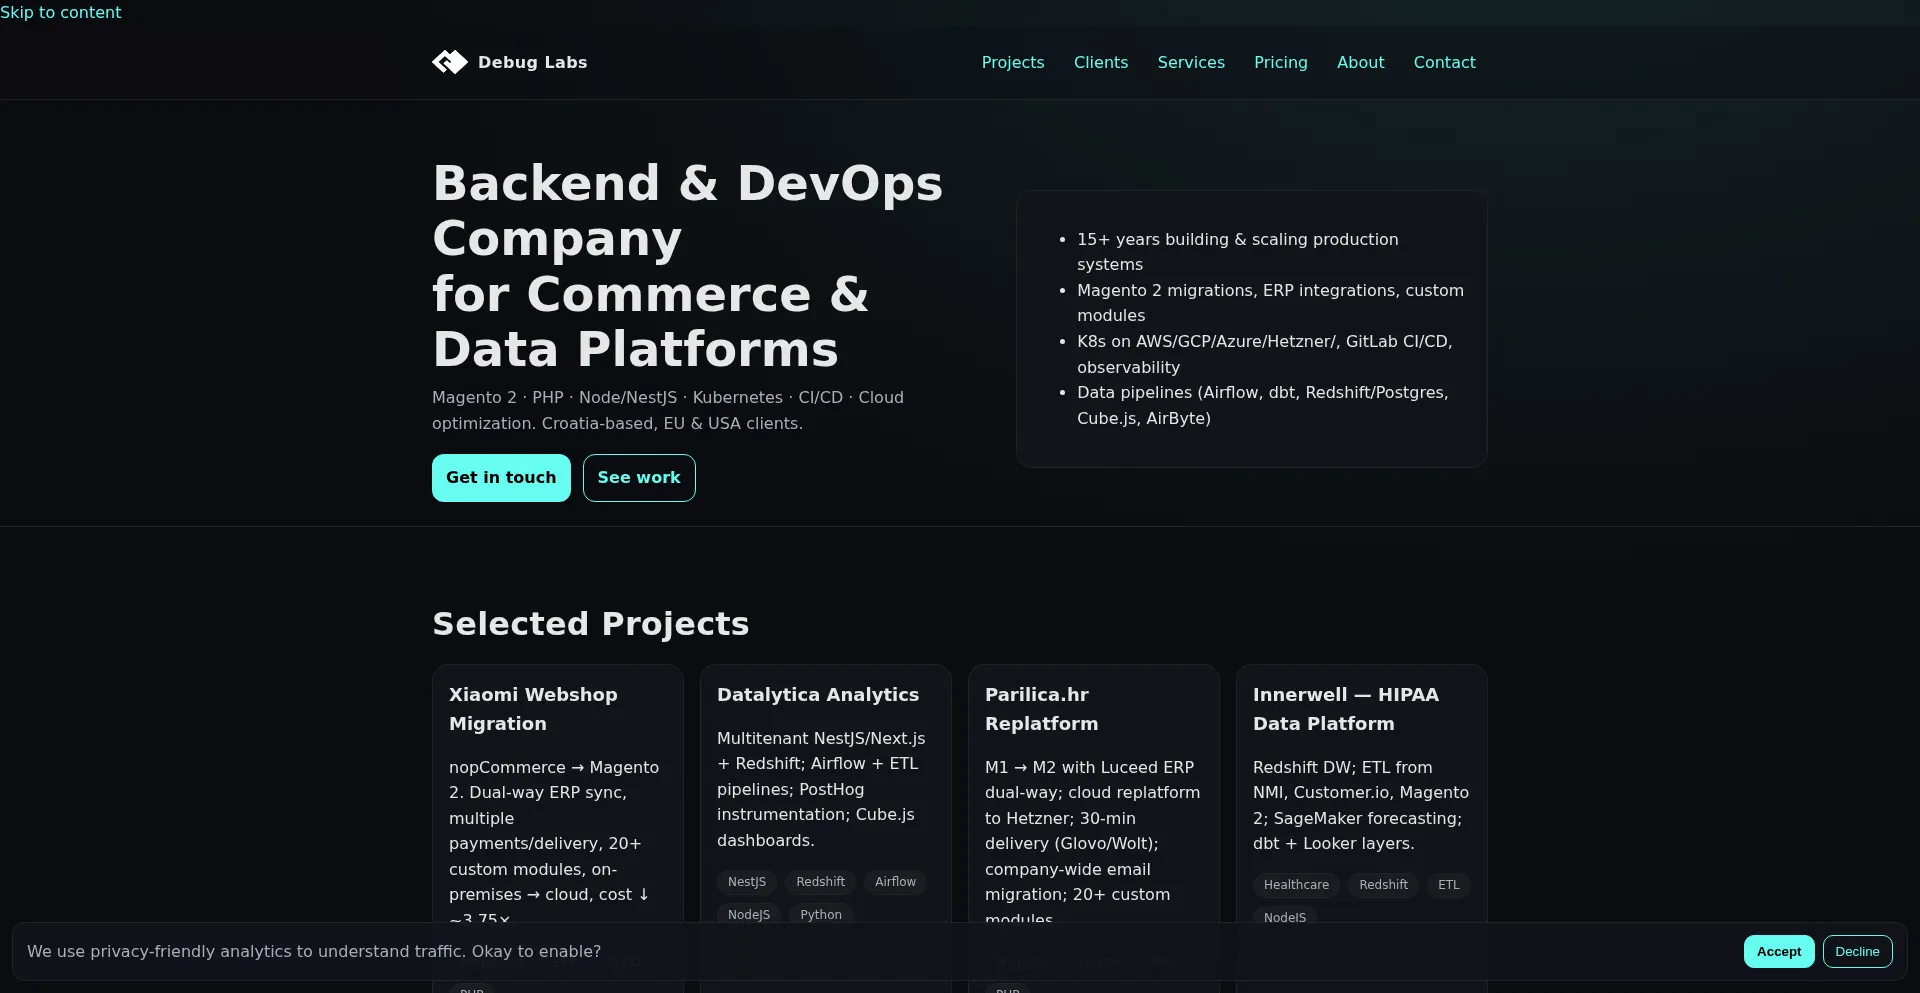Click the Innerwell card description text
1920x993 pixels.
[1361, 805]
